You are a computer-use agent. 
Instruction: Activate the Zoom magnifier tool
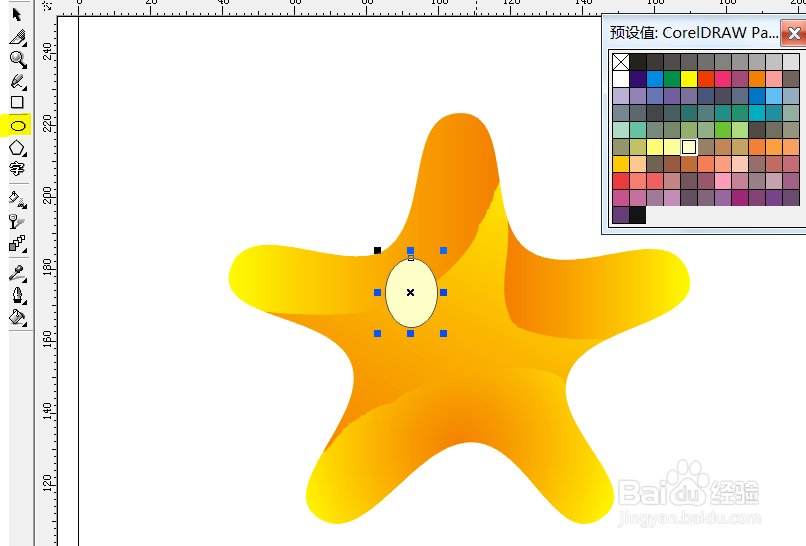[x=18, y=60]
